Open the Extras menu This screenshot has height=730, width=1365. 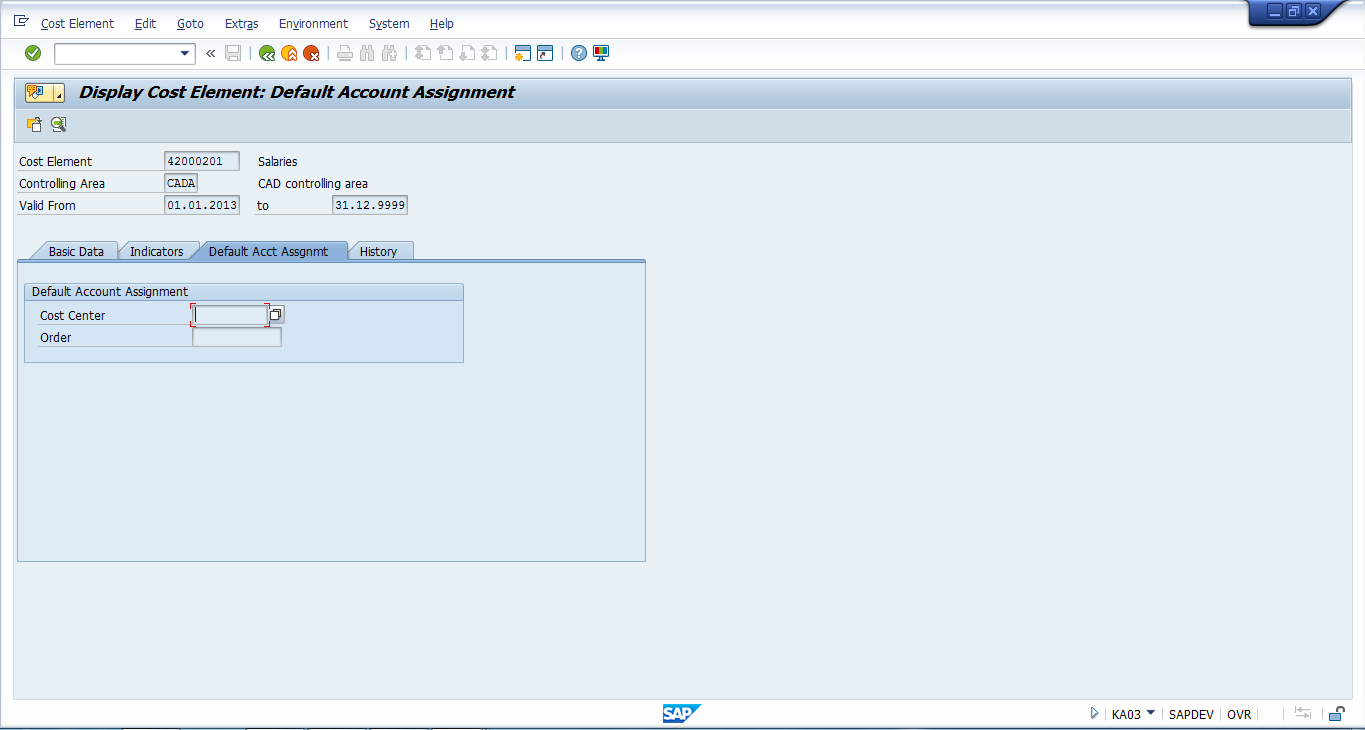click(241, 23)
